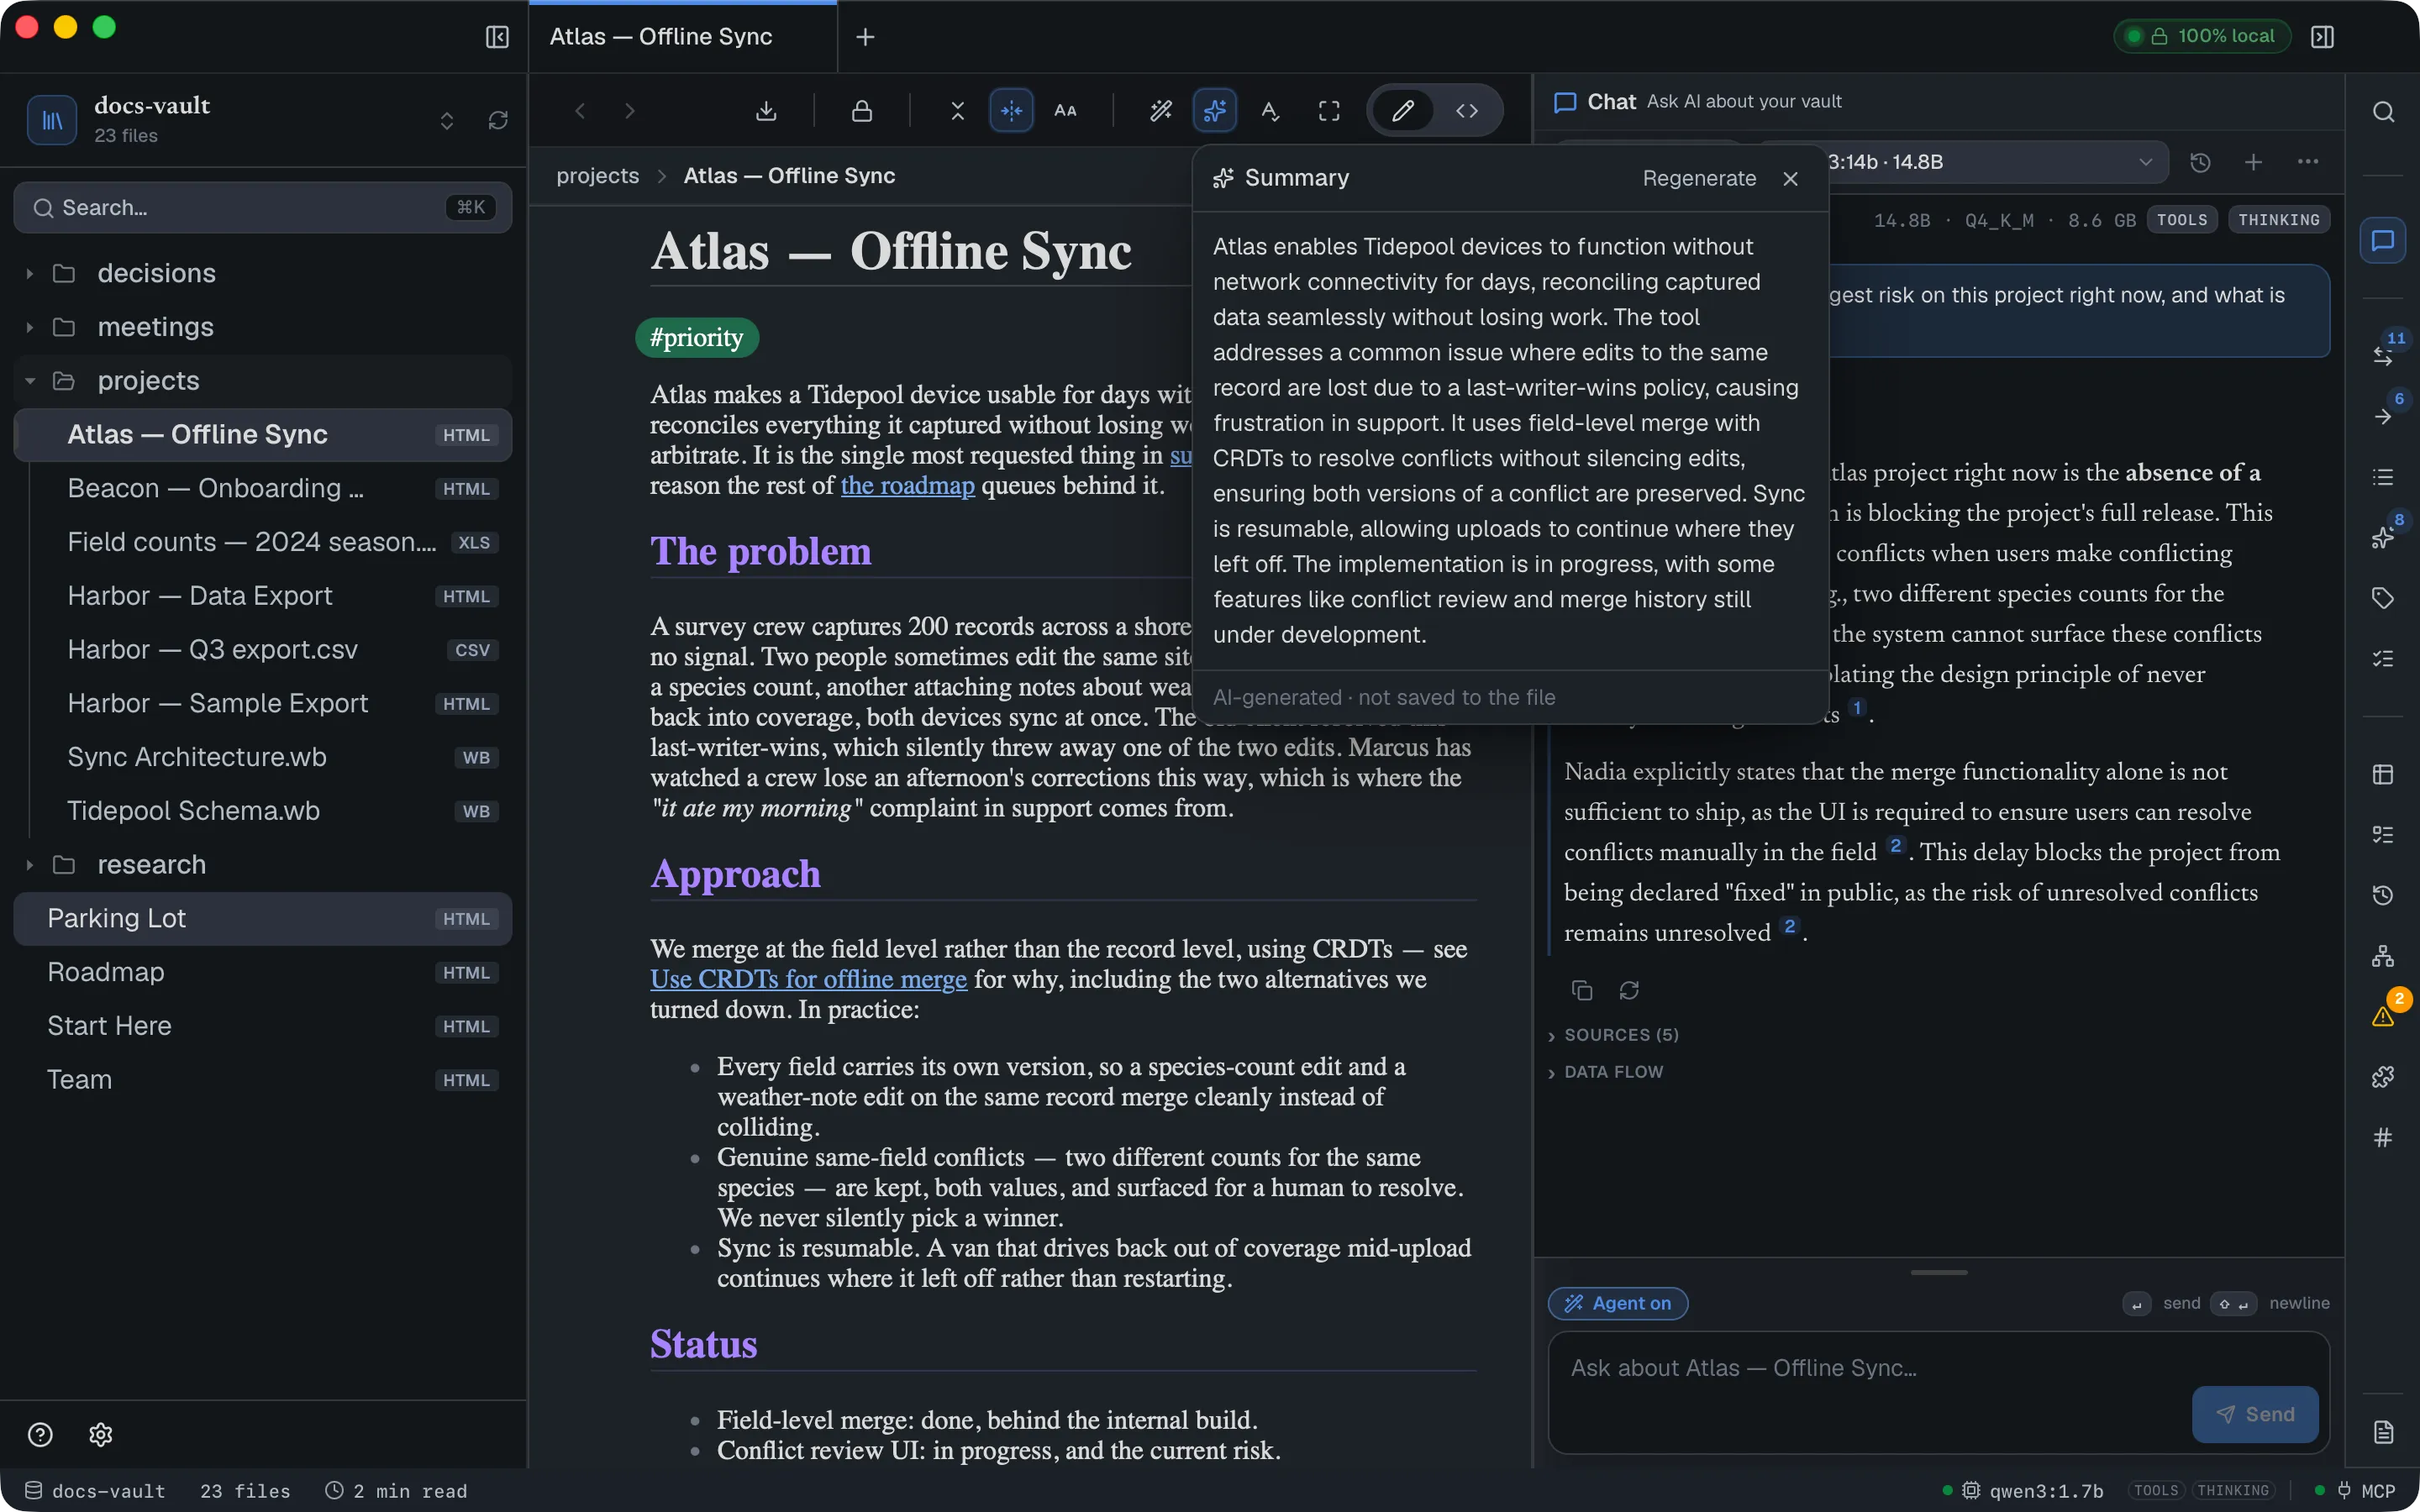
Task: Open a new tab with the plus button
Action: tap(866, 37)
